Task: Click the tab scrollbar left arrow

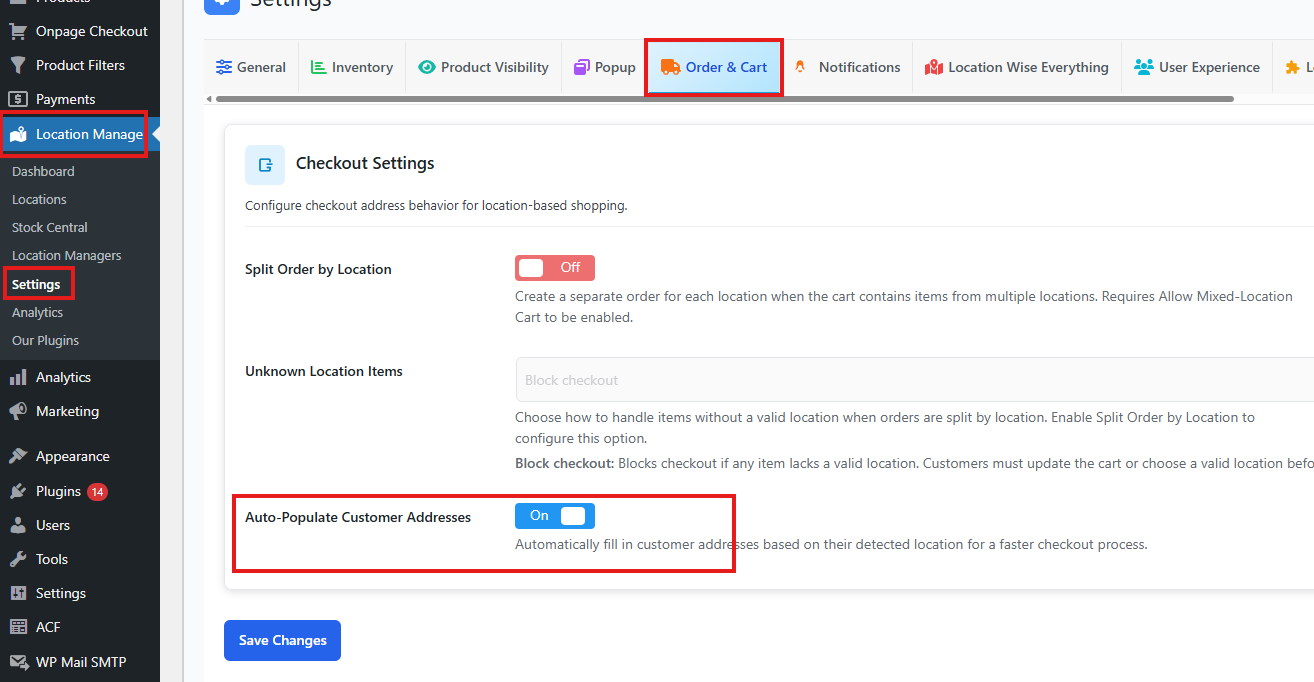Action: coord(208,99)
